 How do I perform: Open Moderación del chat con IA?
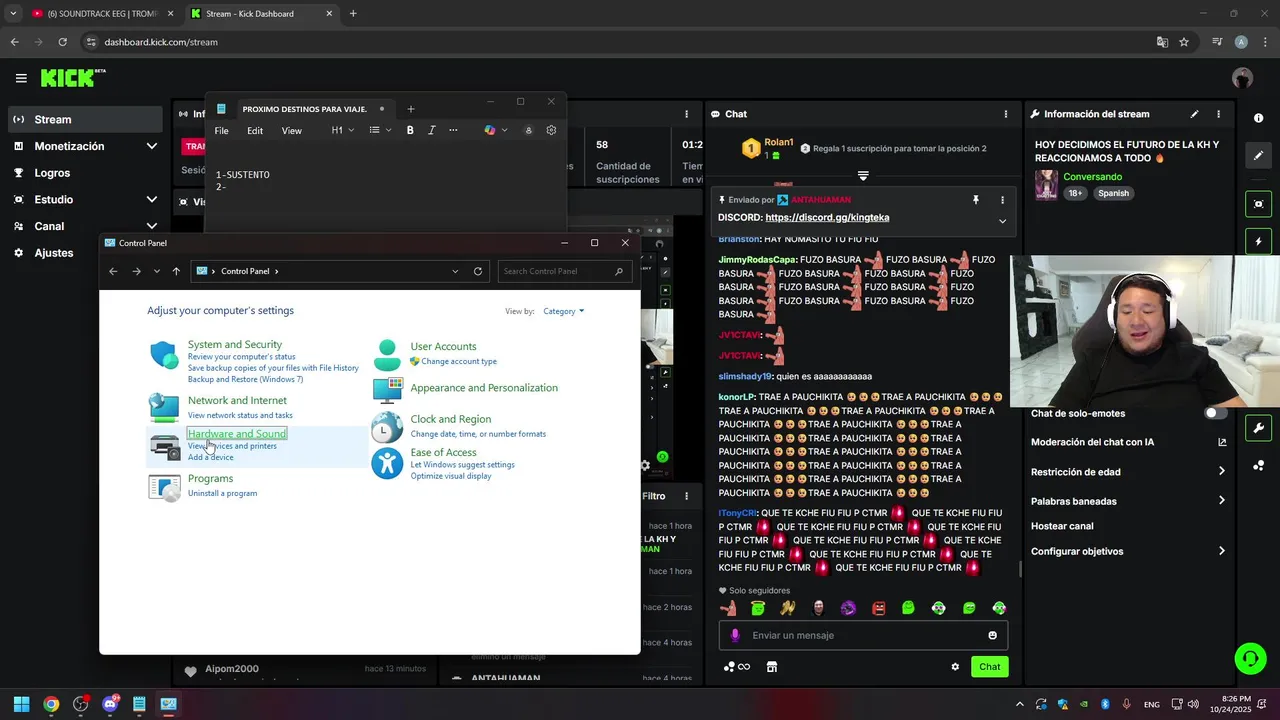point(1128,442)
